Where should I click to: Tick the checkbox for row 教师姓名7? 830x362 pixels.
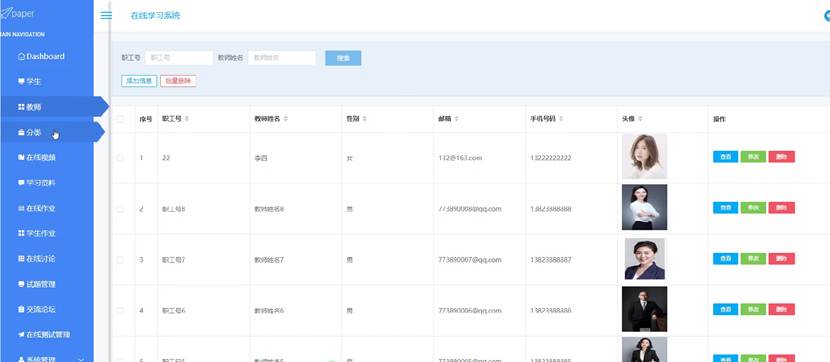[120, 260]
